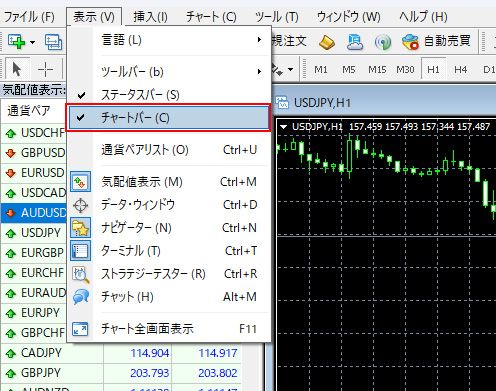Screen dimensions: 496x391
Task: Open the dropdown arrow beside the new chart icon
Action: pos(32,42)
